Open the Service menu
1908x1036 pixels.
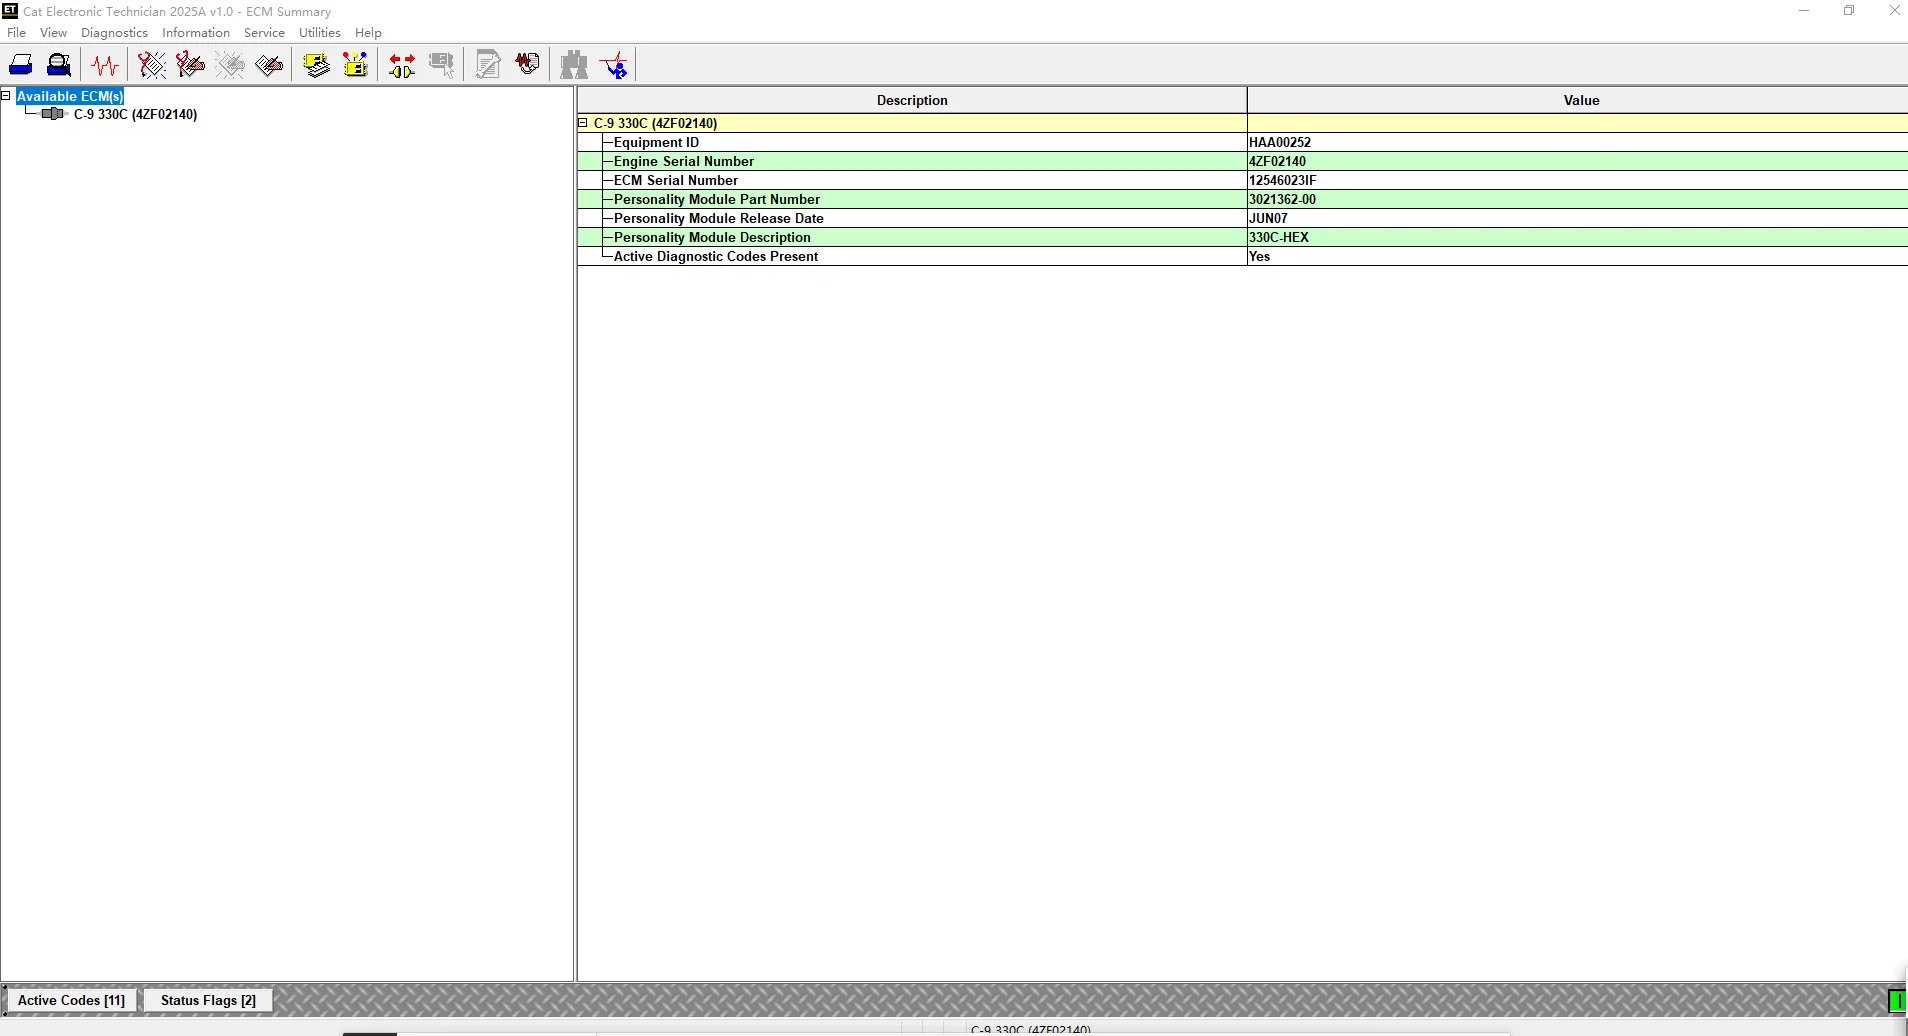pos(264,33)
